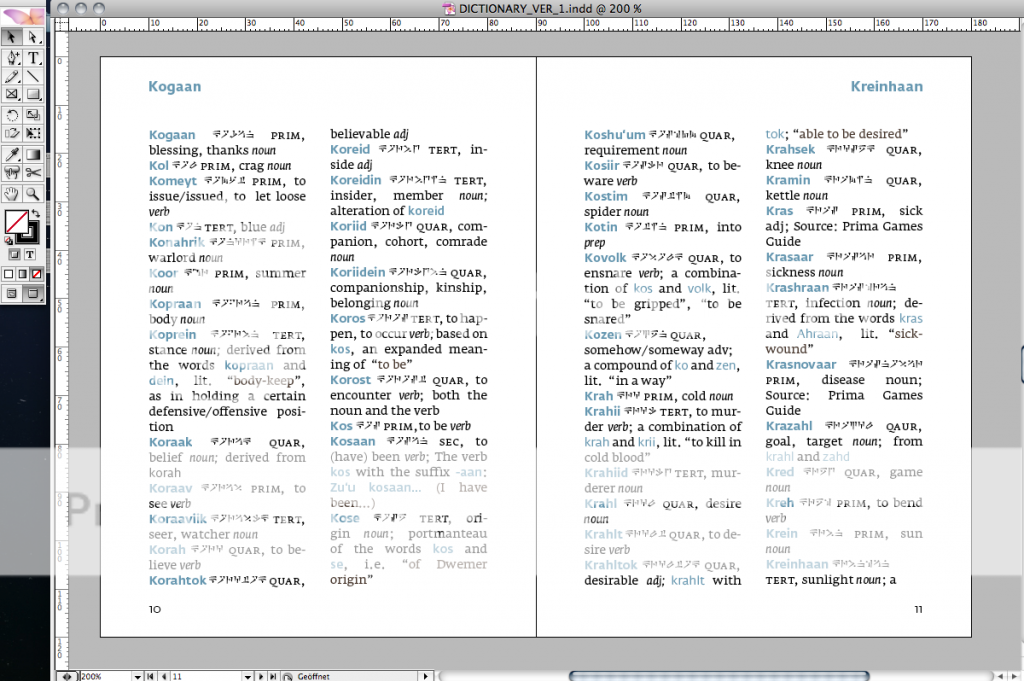The height and width of the screenshot is (681, 1024).
Task: Jump to the first page
Action: [x=151, y=675]
